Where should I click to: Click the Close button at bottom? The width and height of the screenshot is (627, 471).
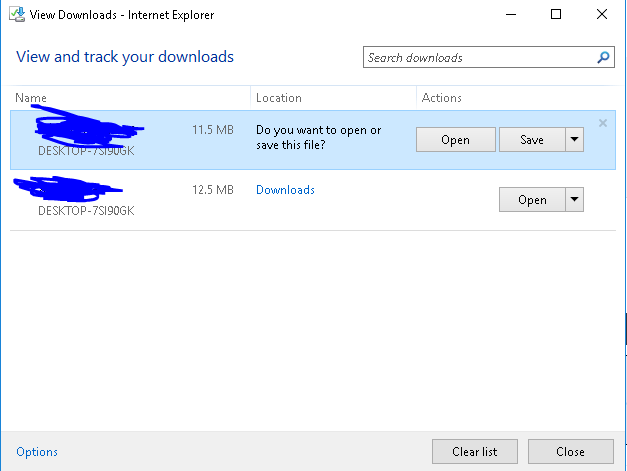pos(571,452)
